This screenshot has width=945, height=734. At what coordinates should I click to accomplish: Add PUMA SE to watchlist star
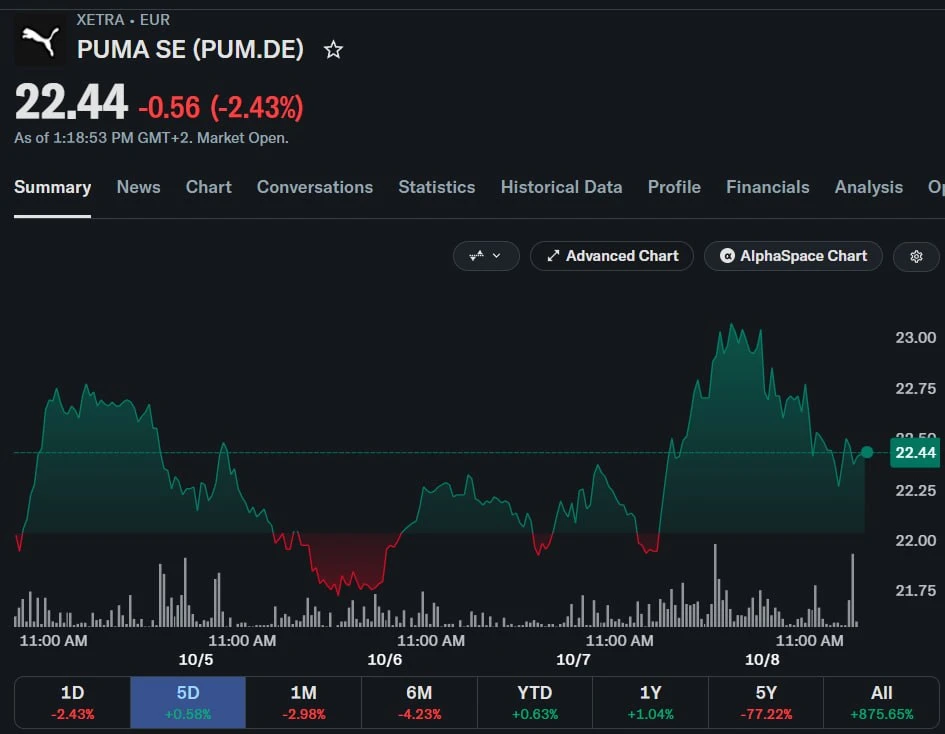(333, 49)
